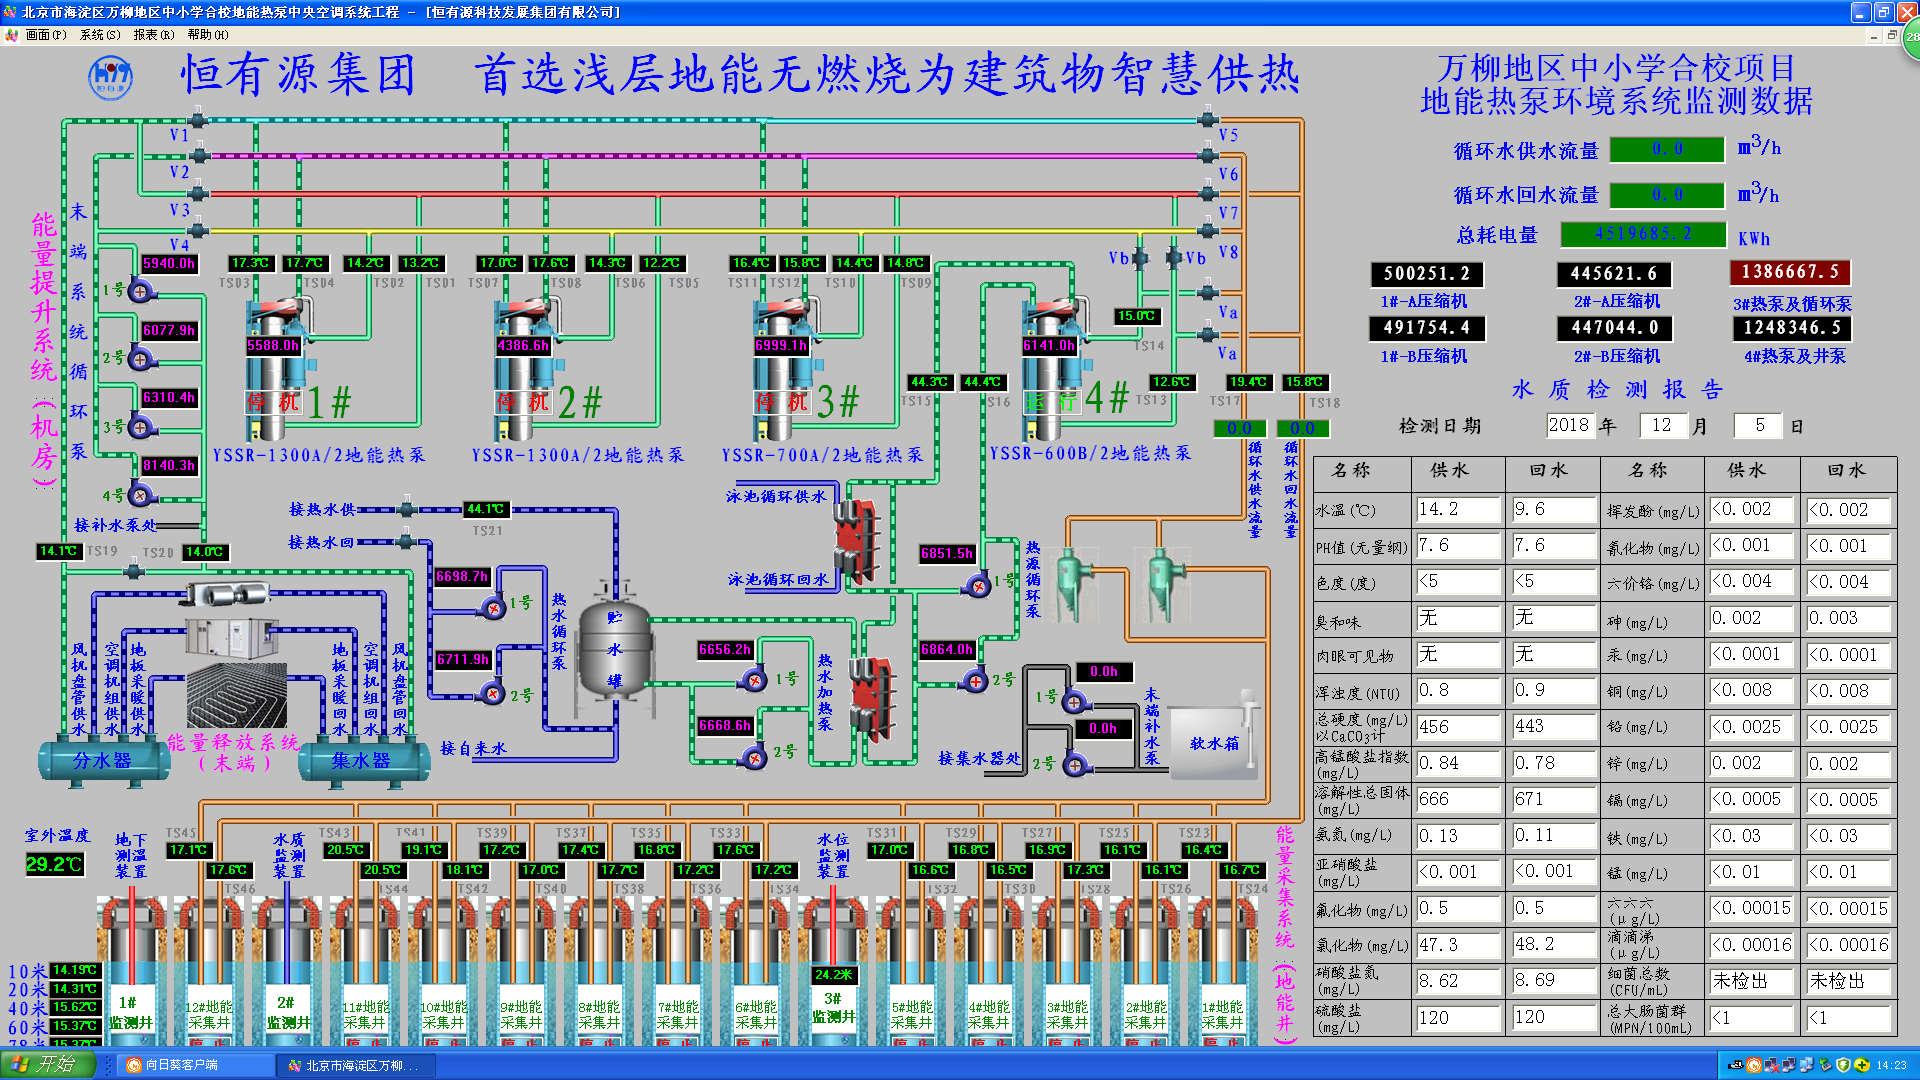
Task: Click the 集水器 water collector graphic
Action: 362,761
